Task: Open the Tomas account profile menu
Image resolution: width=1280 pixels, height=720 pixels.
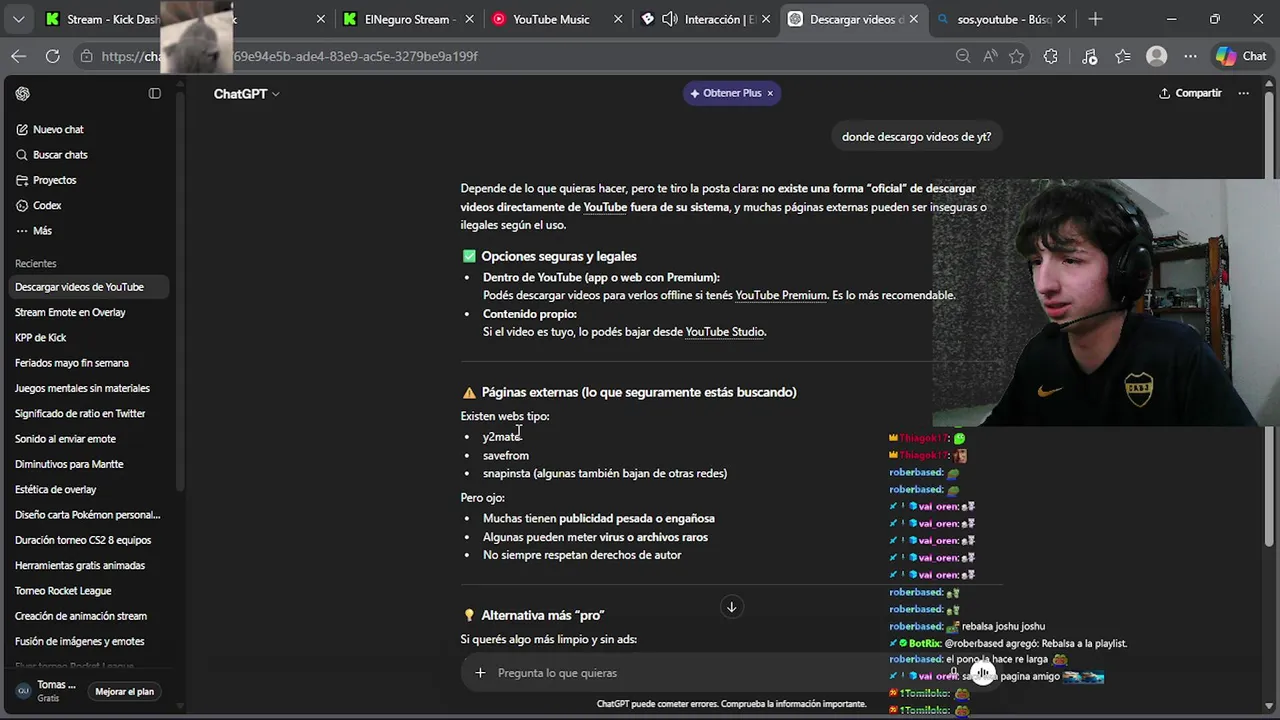Action: point(46,691)
